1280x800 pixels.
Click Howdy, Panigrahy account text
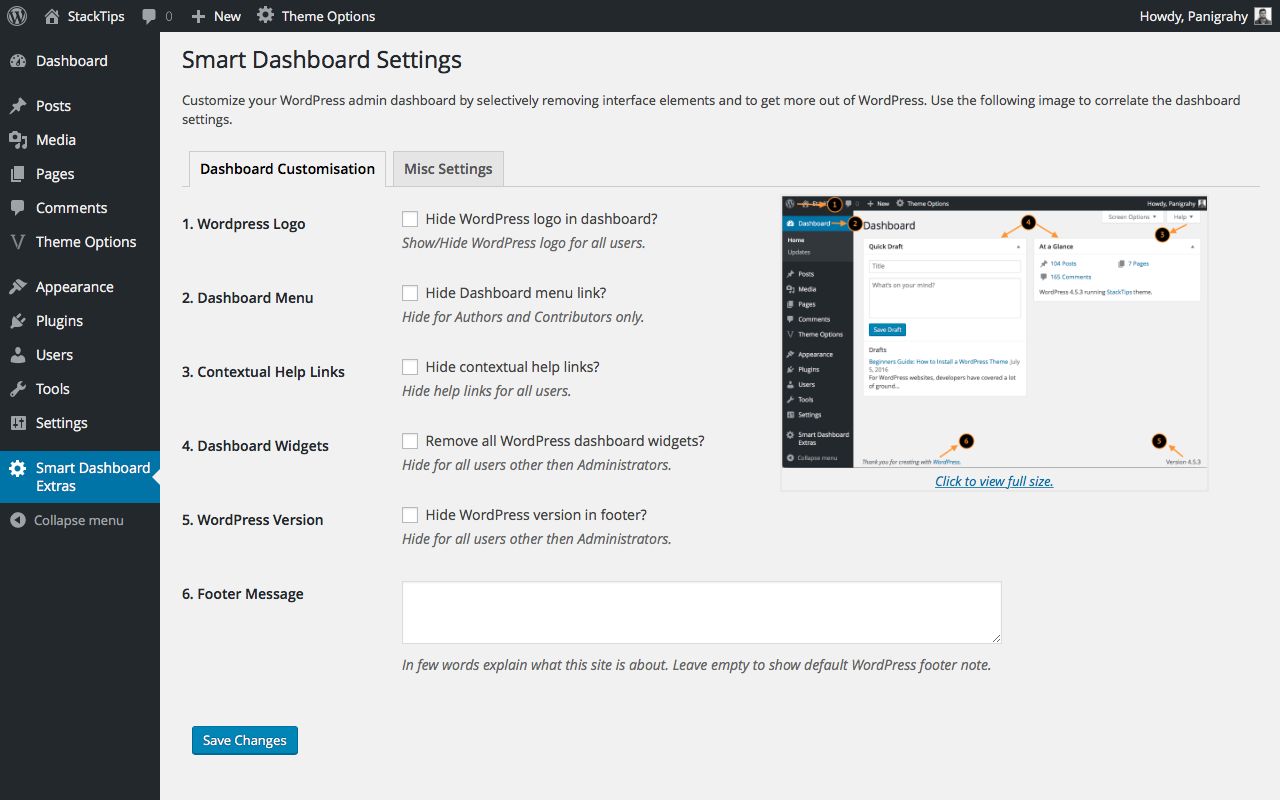coord(1194,16)
